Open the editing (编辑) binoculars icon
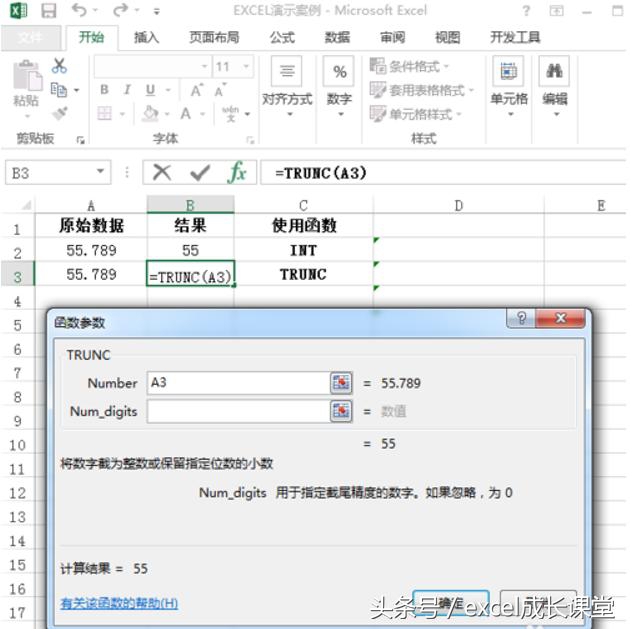The height and width of the screenshot is (629, 630). (x=554, y=71)
